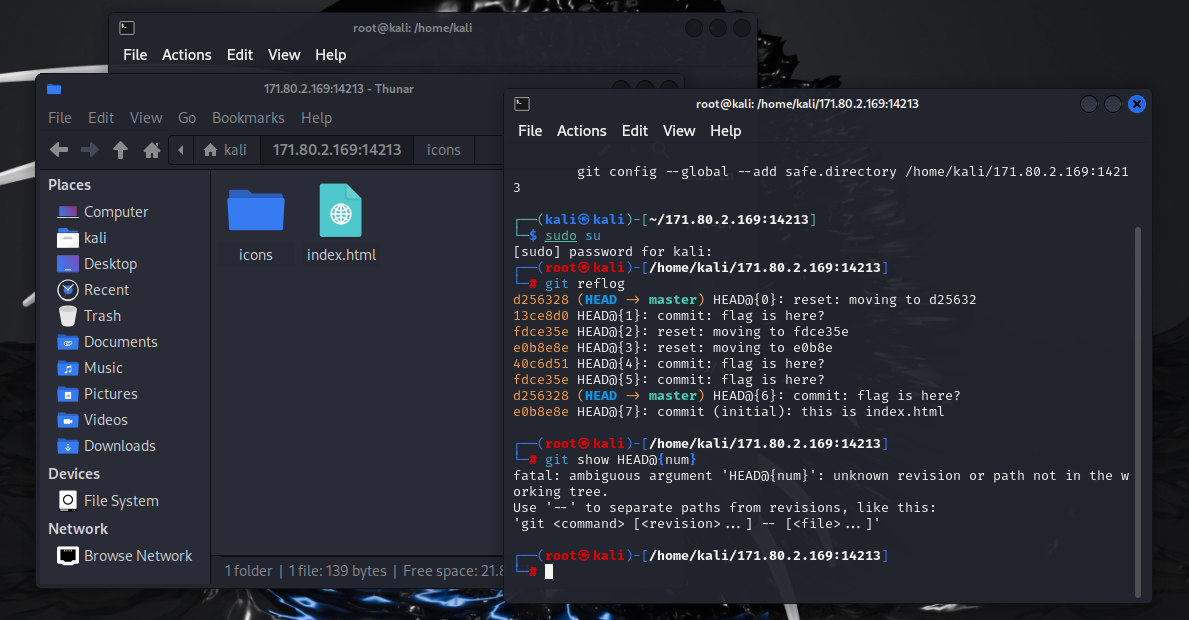Image resolution: width=1189 pixels, height=620 pixels.
Task: Open the Bookmarks menu in Thunar
Action: pyautogui.click(x=248, y=117)
